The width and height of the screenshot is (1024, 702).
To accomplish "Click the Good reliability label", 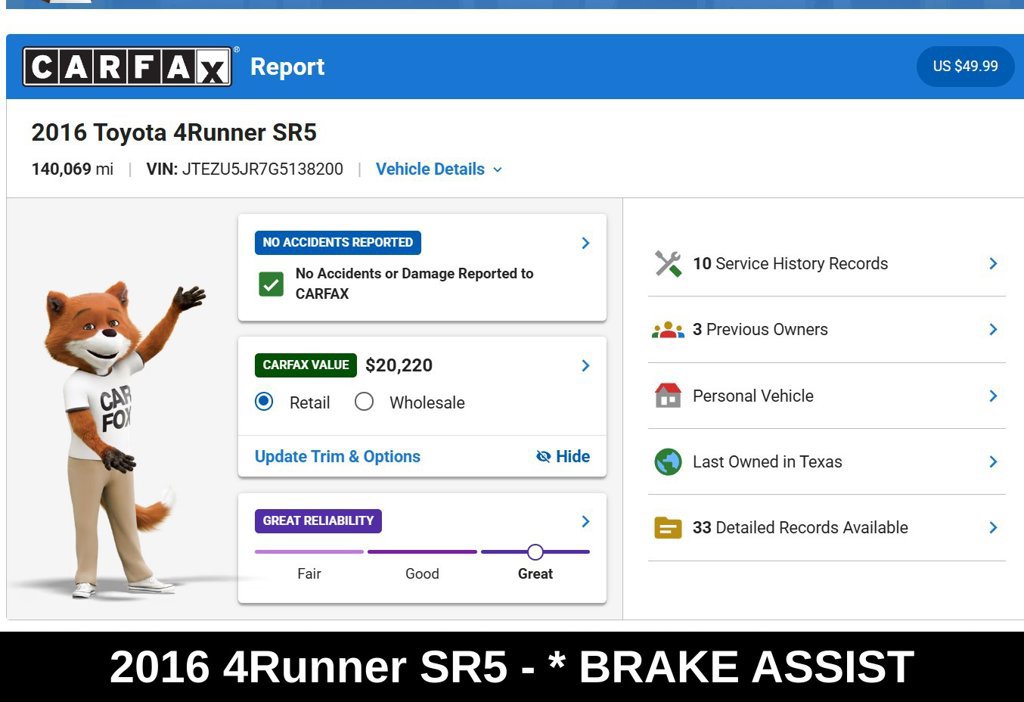I will (422, 574).
